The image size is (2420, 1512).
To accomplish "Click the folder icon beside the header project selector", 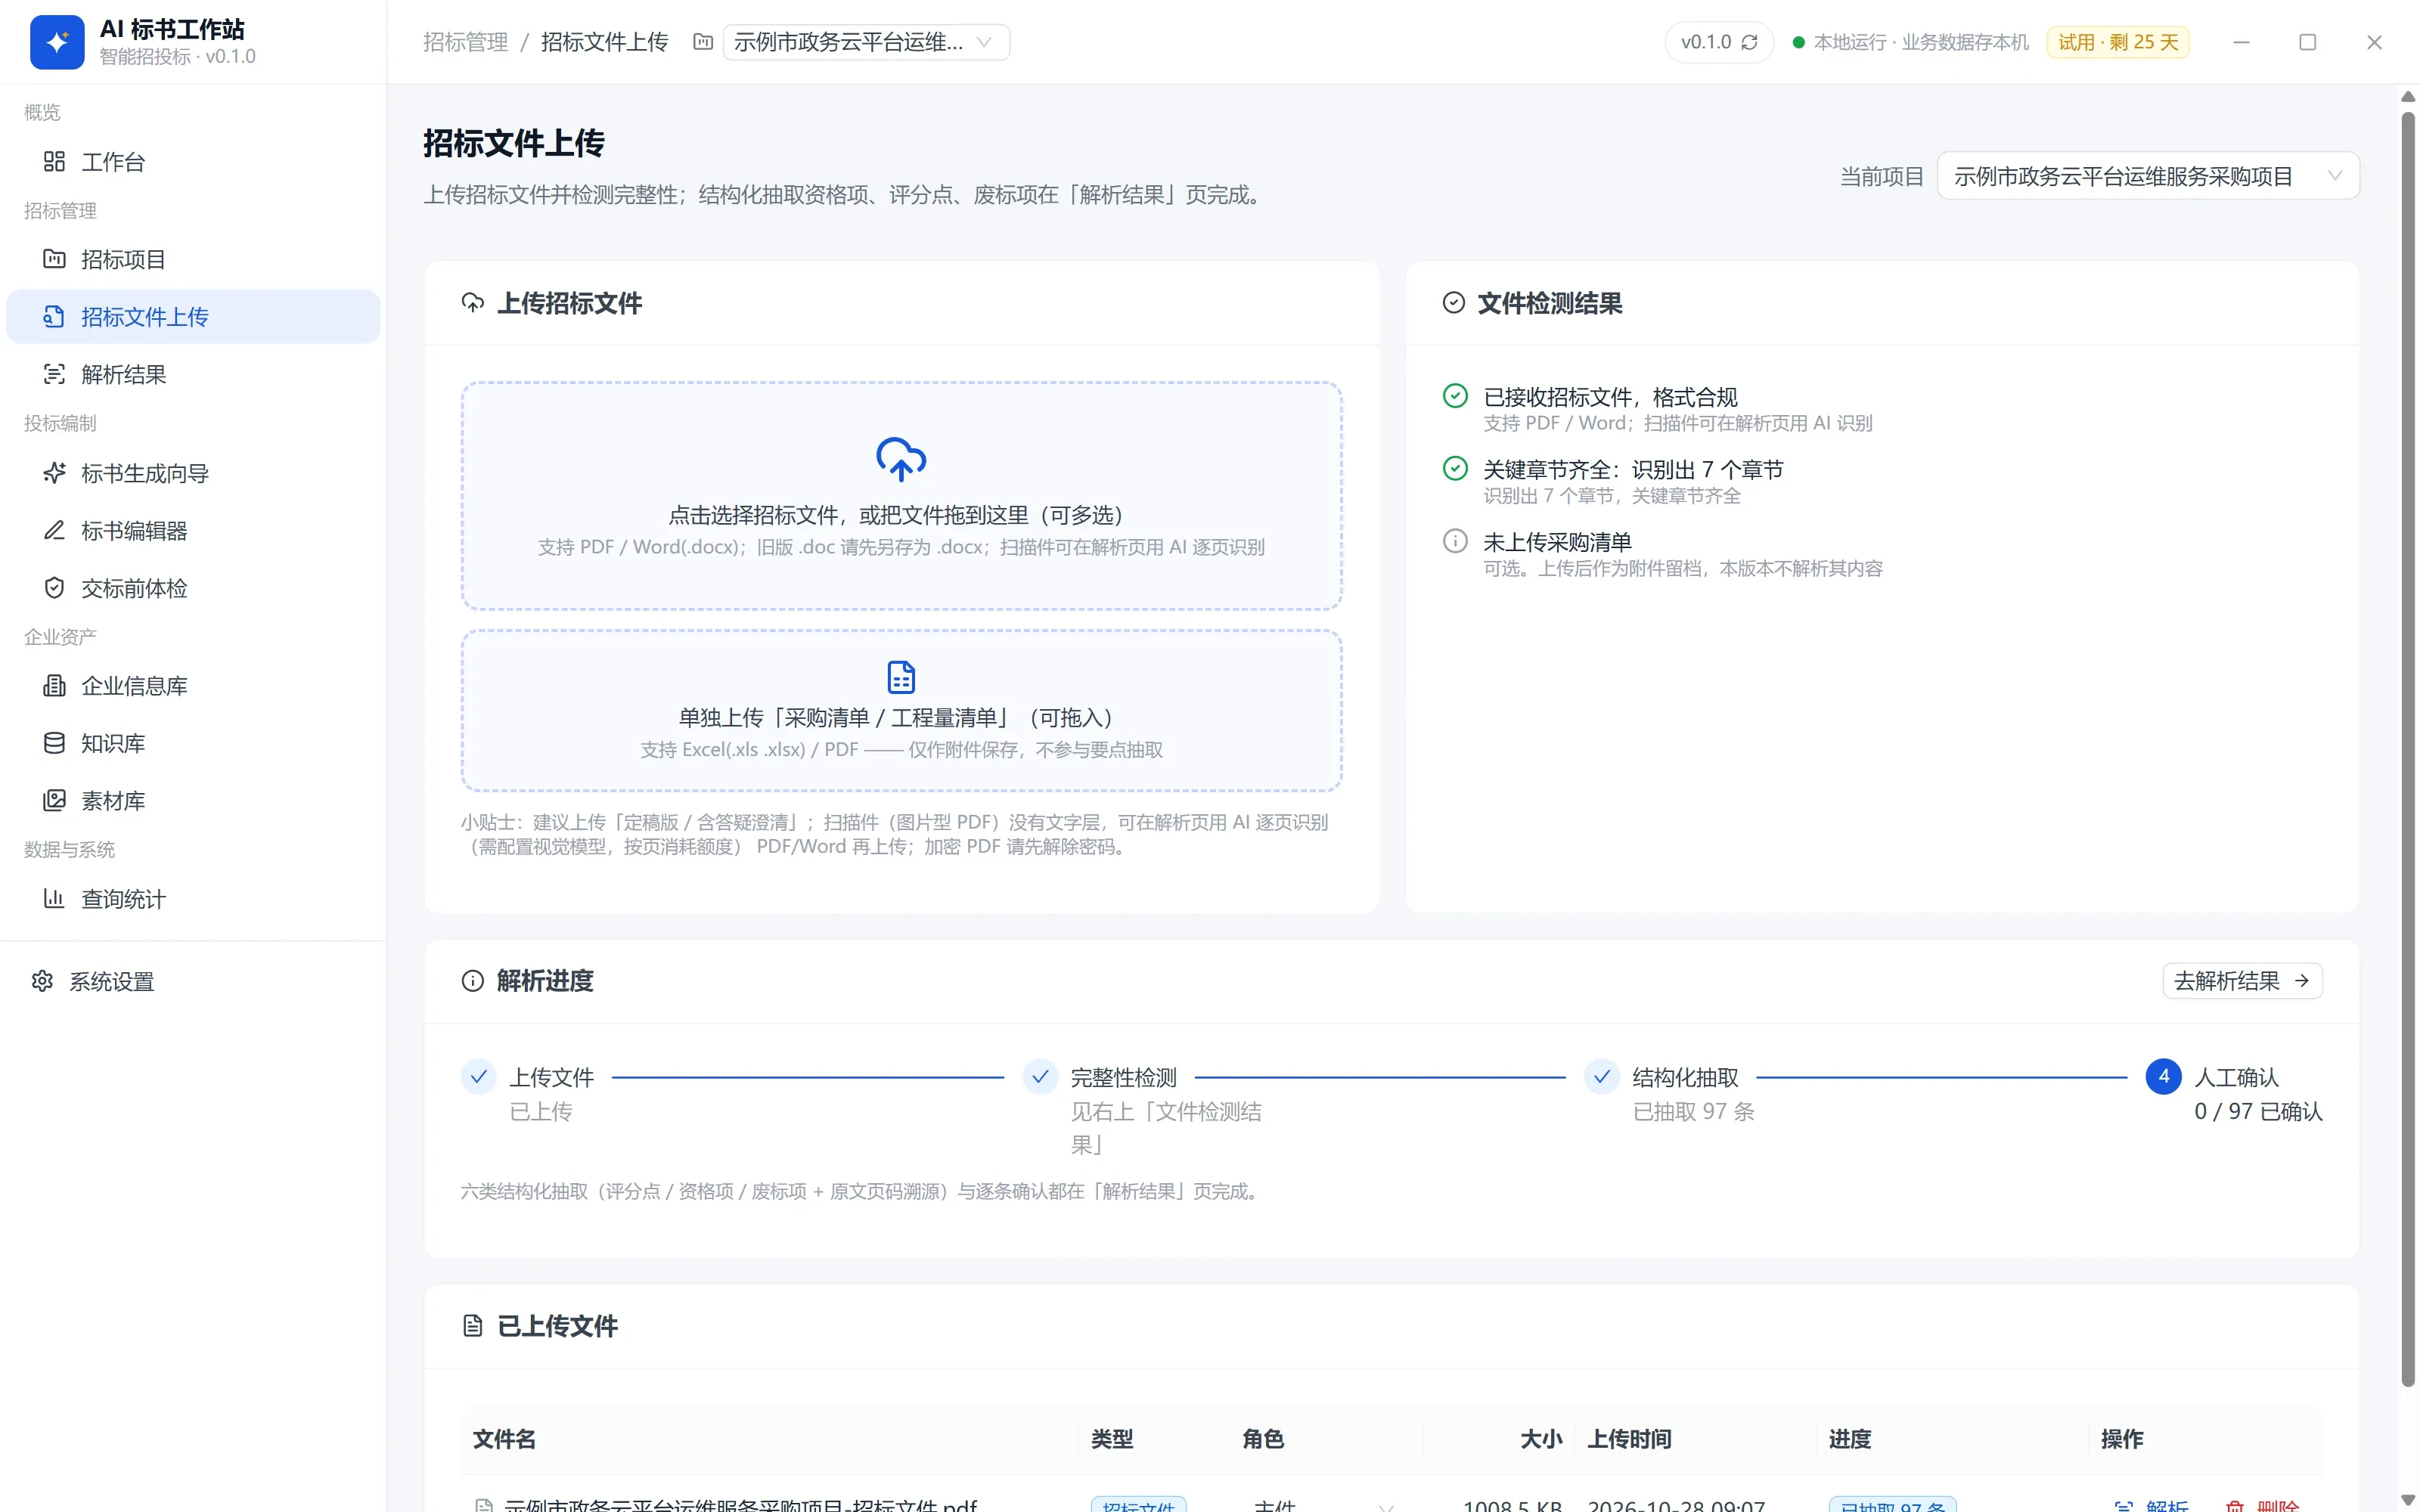I will (703, 42).
